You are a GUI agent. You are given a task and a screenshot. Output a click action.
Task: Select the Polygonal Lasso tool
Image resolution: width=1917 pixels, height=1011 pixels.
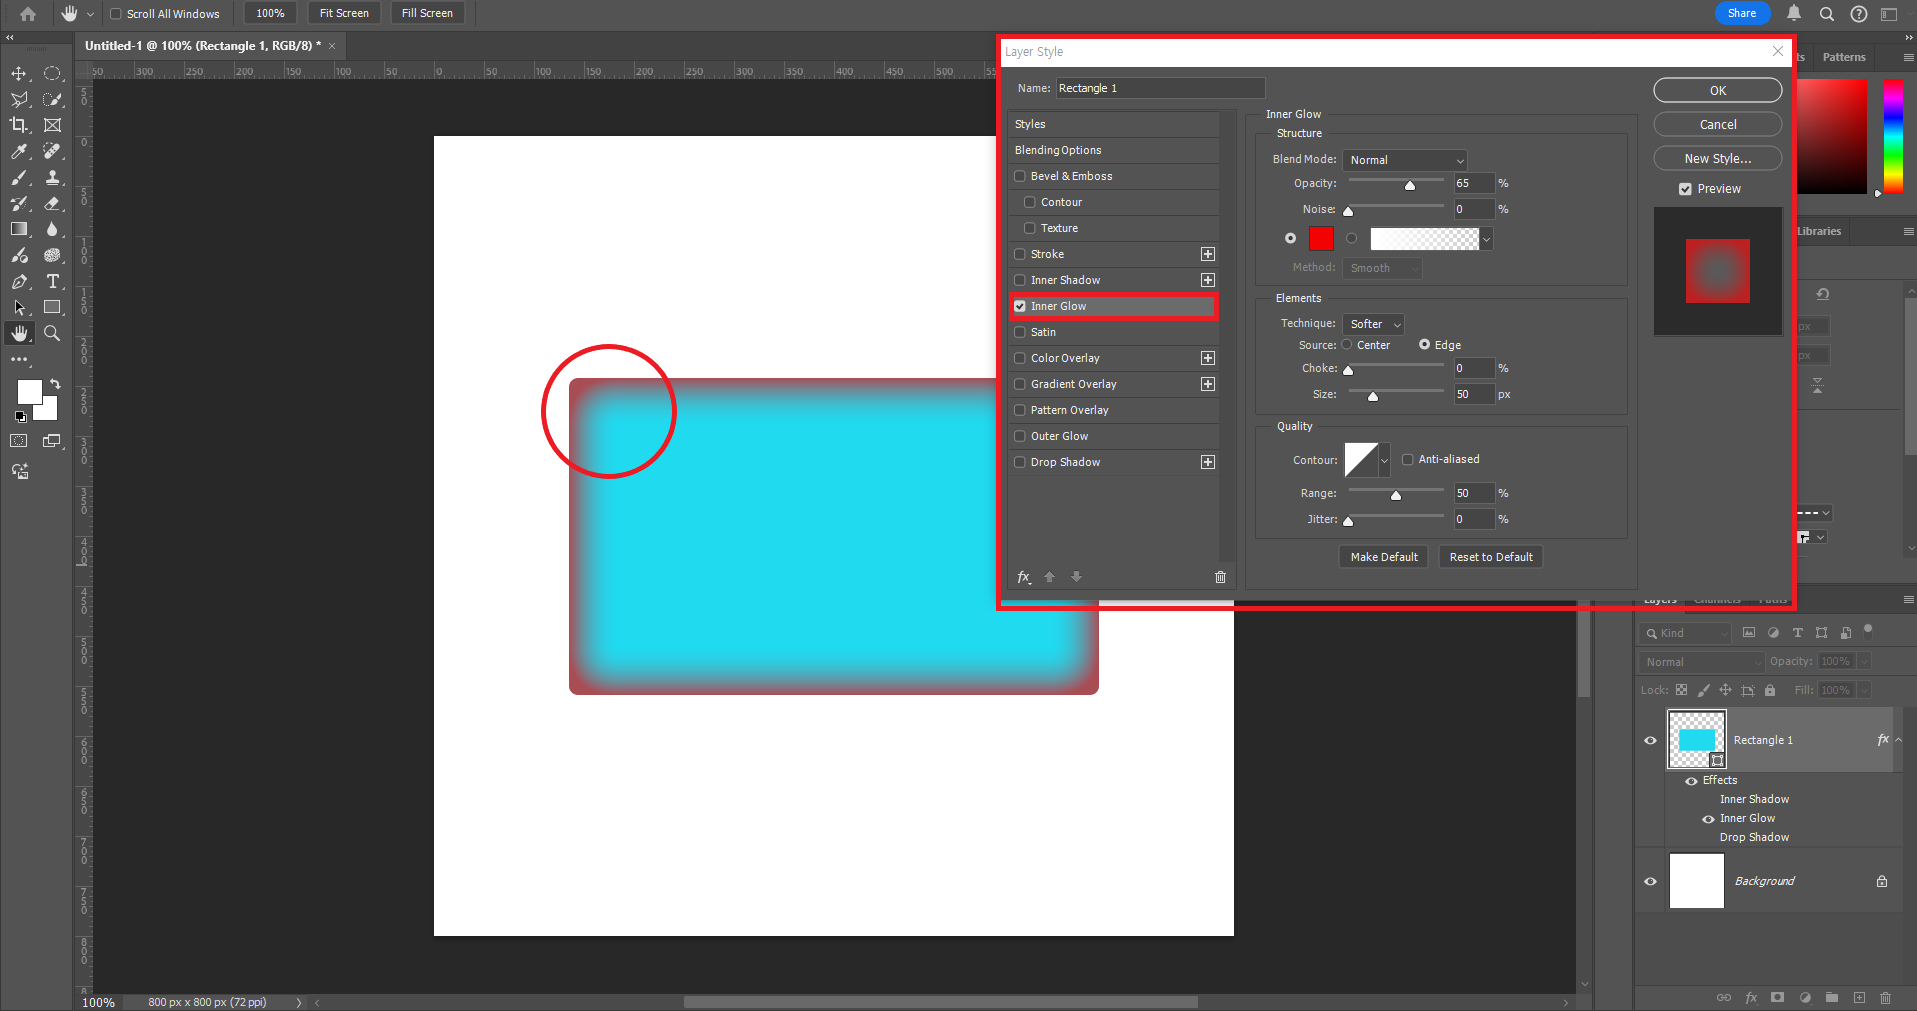(x=19, y=100)
